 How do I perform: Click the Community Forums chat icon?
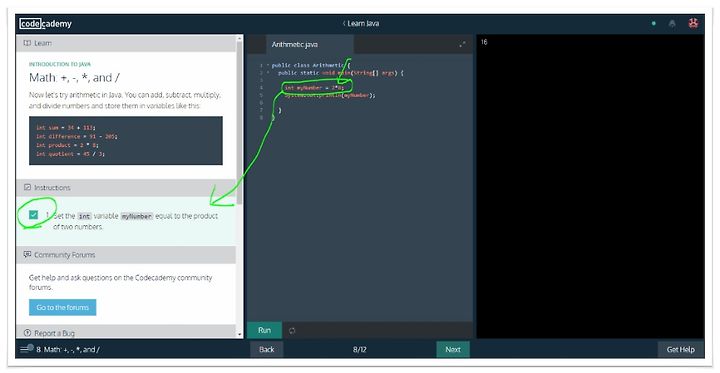click(x=27, y=254)
